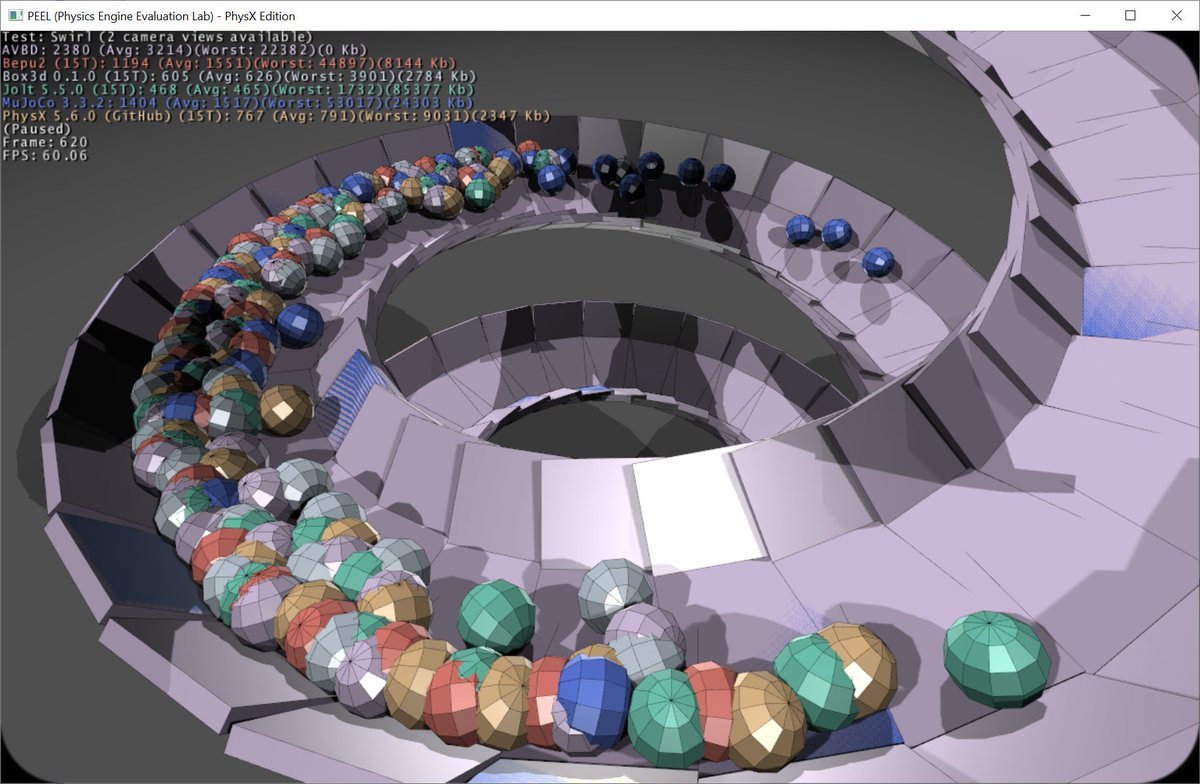Click the blue 'MuJoCo 3.3.2' stats line
The width and height of the screenshot is (1200, 784).
[x=238, y=102]
